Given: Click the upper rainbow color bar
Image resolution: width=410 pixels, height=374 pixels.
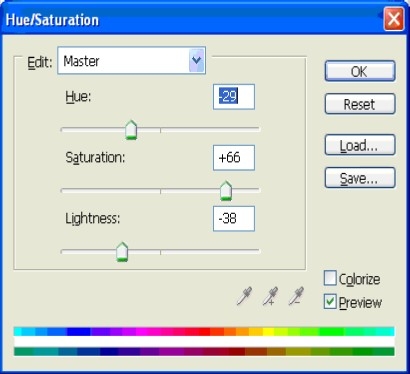Looking at the screenshot, I should coord(204,331).
